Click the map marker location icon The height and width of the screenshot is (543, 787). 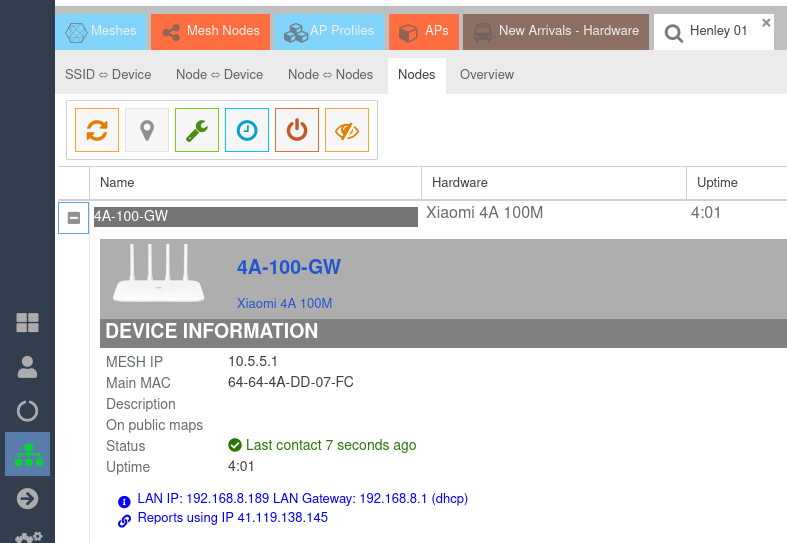(147, 130)
